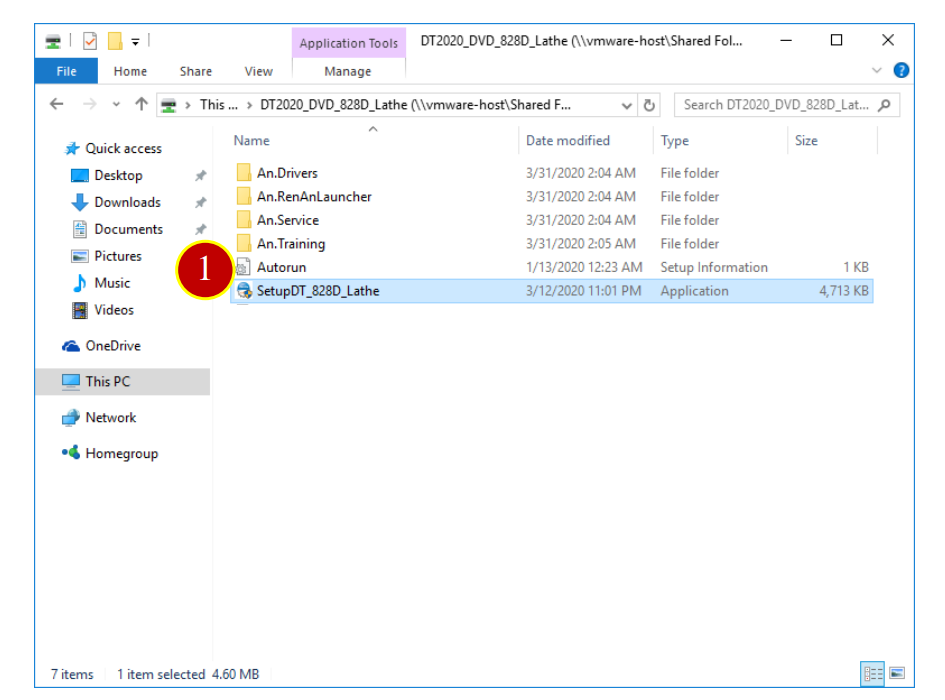Open the Manage tab under Application Tools

click(x=348, y=71)
